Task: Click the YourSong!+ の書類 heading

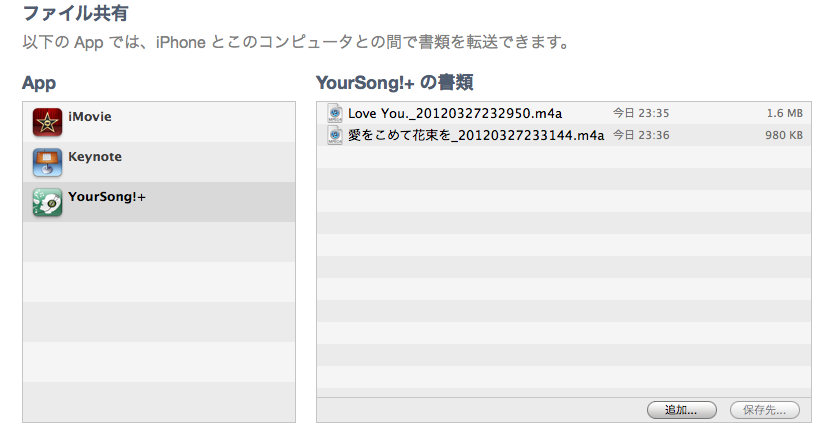Action: [x=394, y=83]
